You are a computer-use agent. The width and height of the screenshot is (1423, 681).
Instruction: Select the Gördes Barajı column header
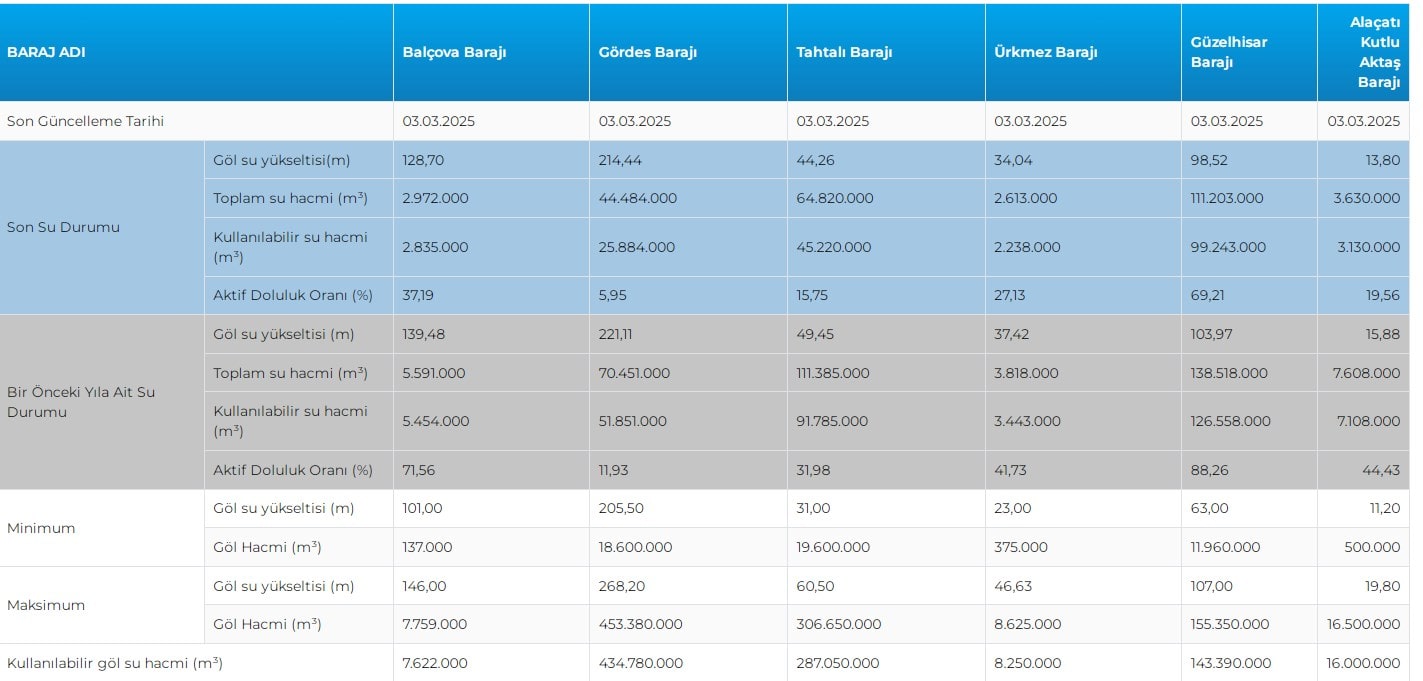pos(647,52)
